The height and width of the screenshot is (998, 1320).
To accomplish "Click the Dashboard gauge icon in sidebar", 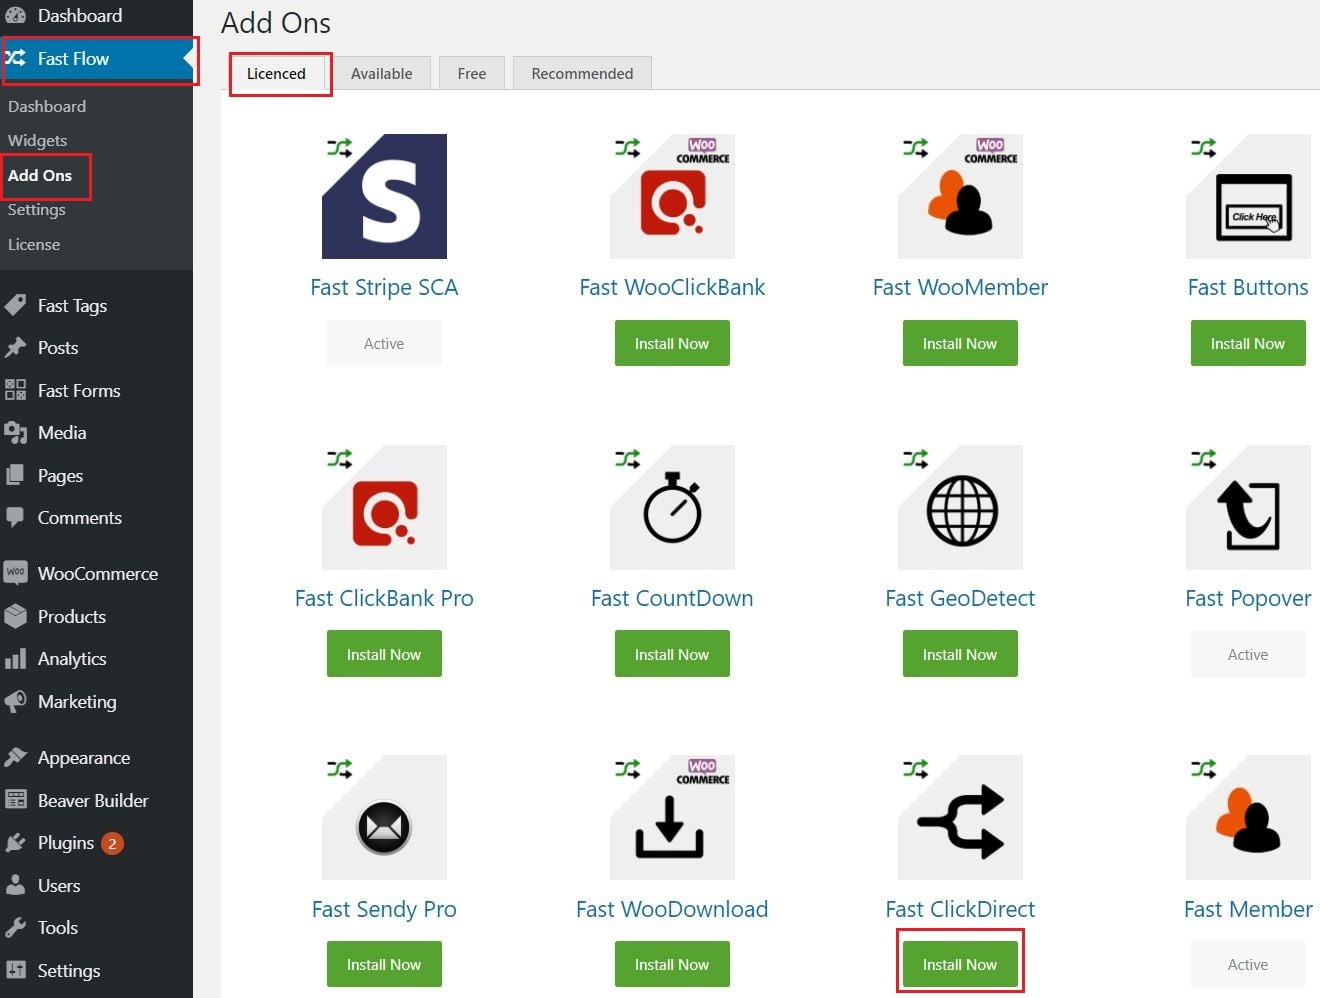I will click(15, 15).
